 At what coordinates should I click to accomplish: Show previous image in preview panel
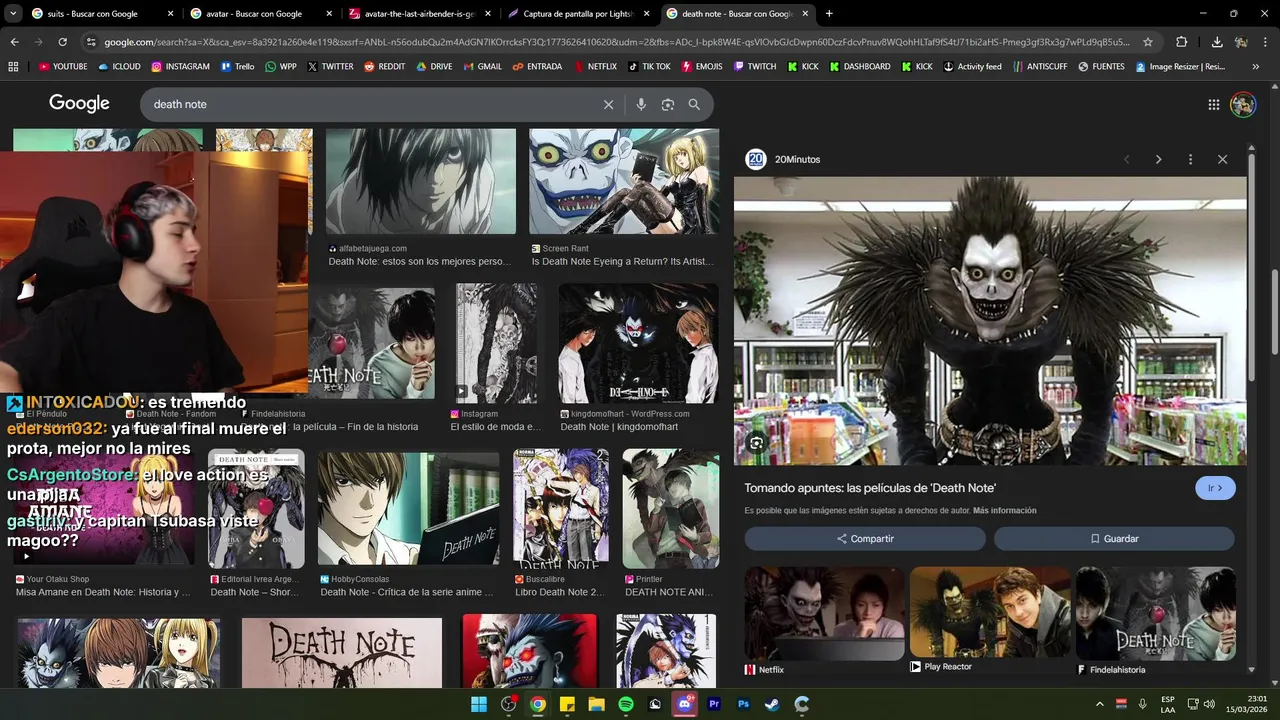click(1126, 159)
